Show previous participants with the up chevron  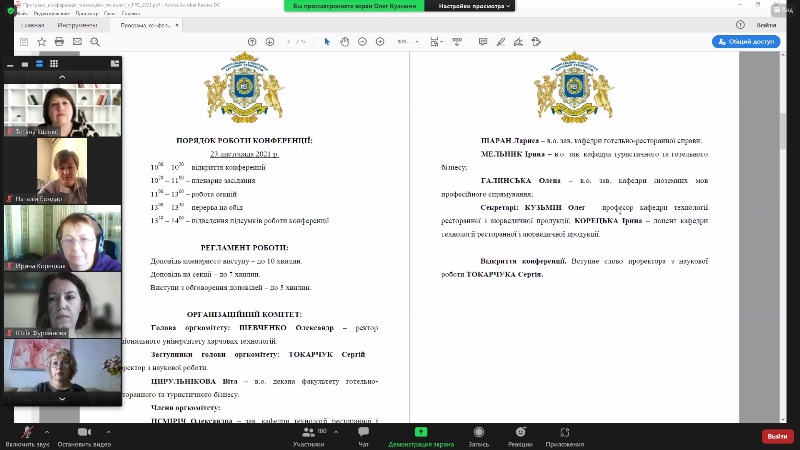pos(62,77)
